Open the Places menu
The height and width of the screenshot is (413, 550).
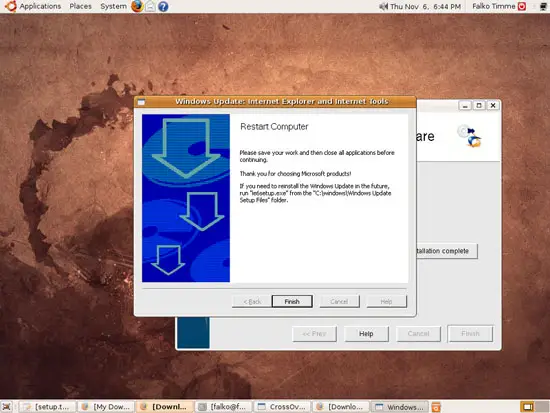80,6
